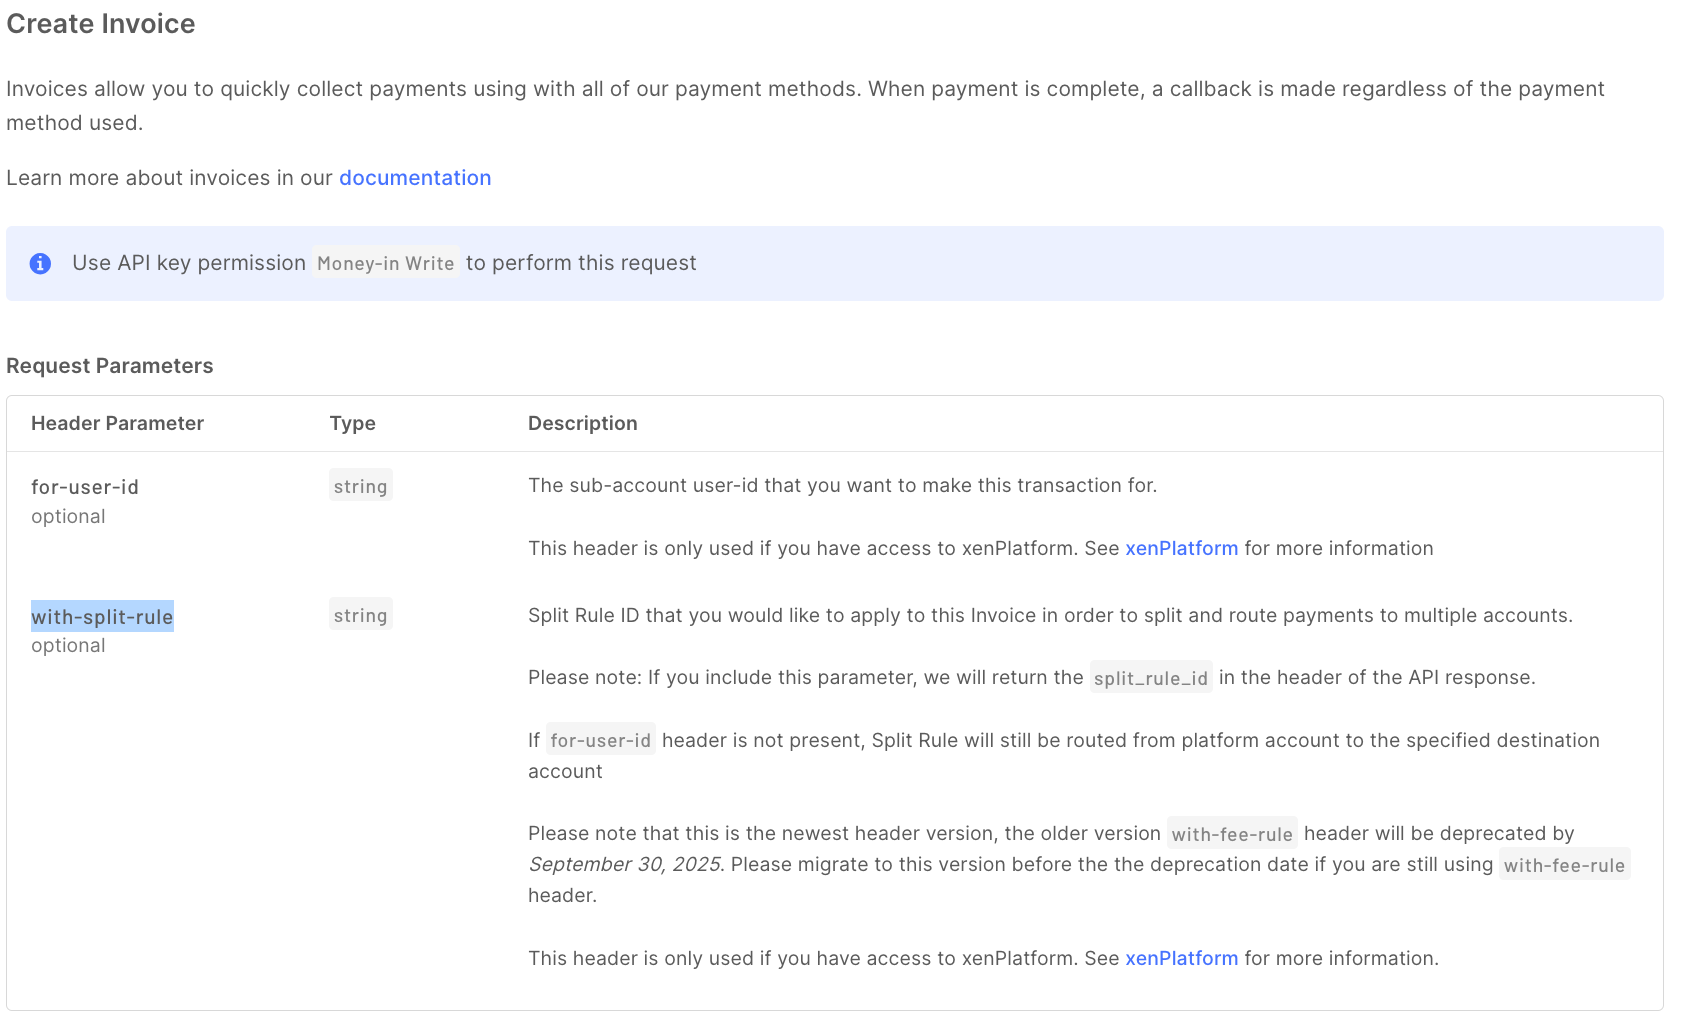
Task: Select the for-user-id parameter name
Action: pyautogui.click(x=85, y=487)
